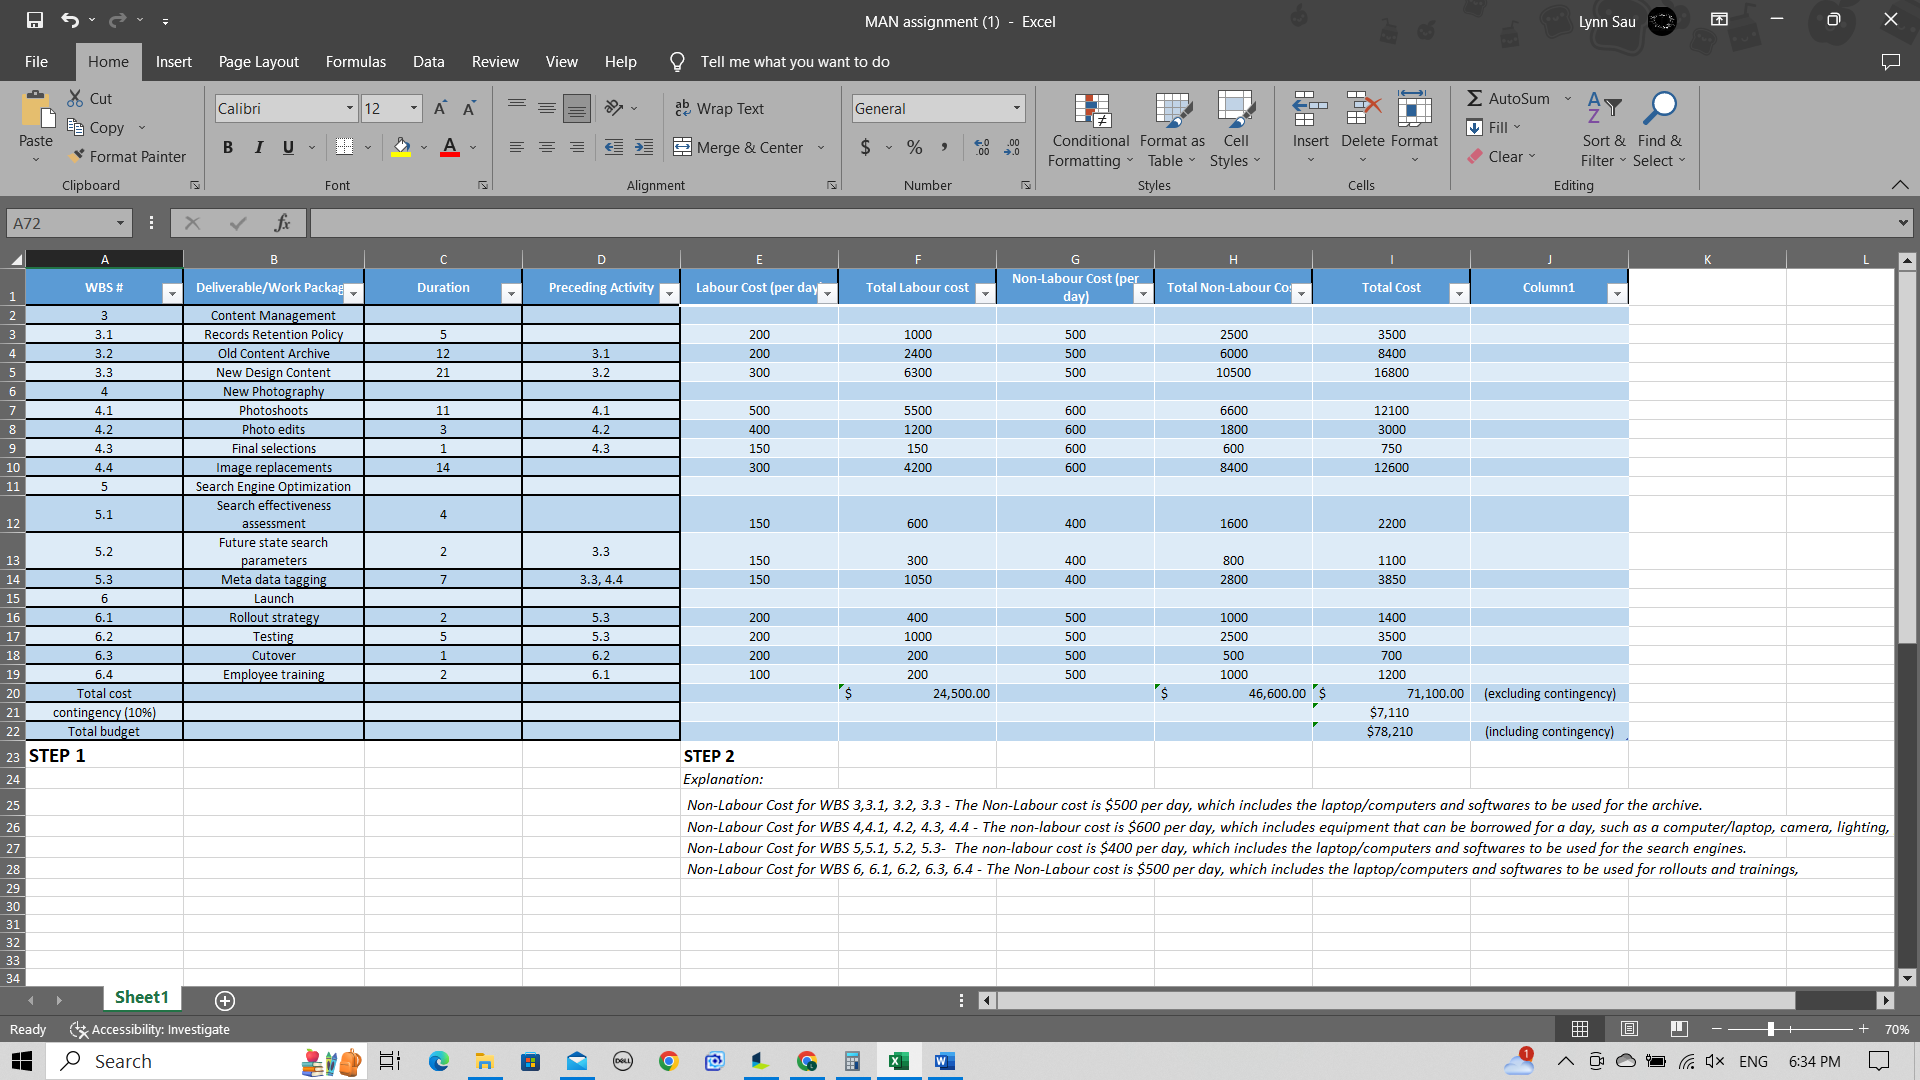
Task: Select the Sheet1 worksheet tab
Action: pyautogui.click(x=141, y=997)
